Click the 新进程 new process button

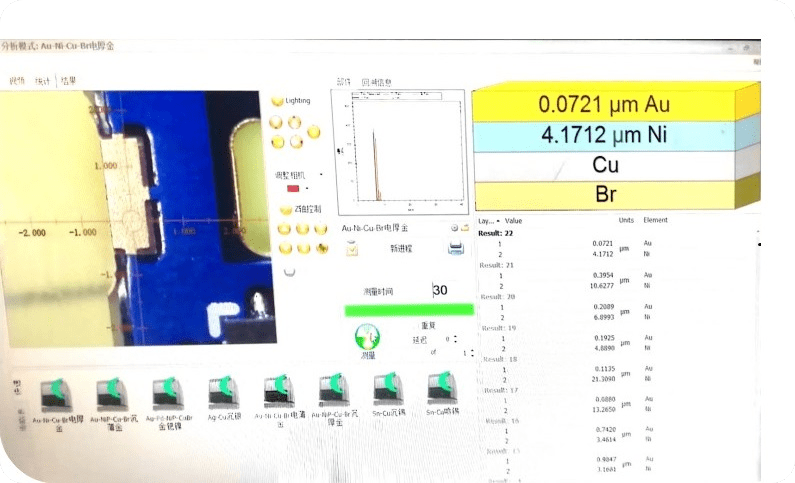click(x=402, y=248)
